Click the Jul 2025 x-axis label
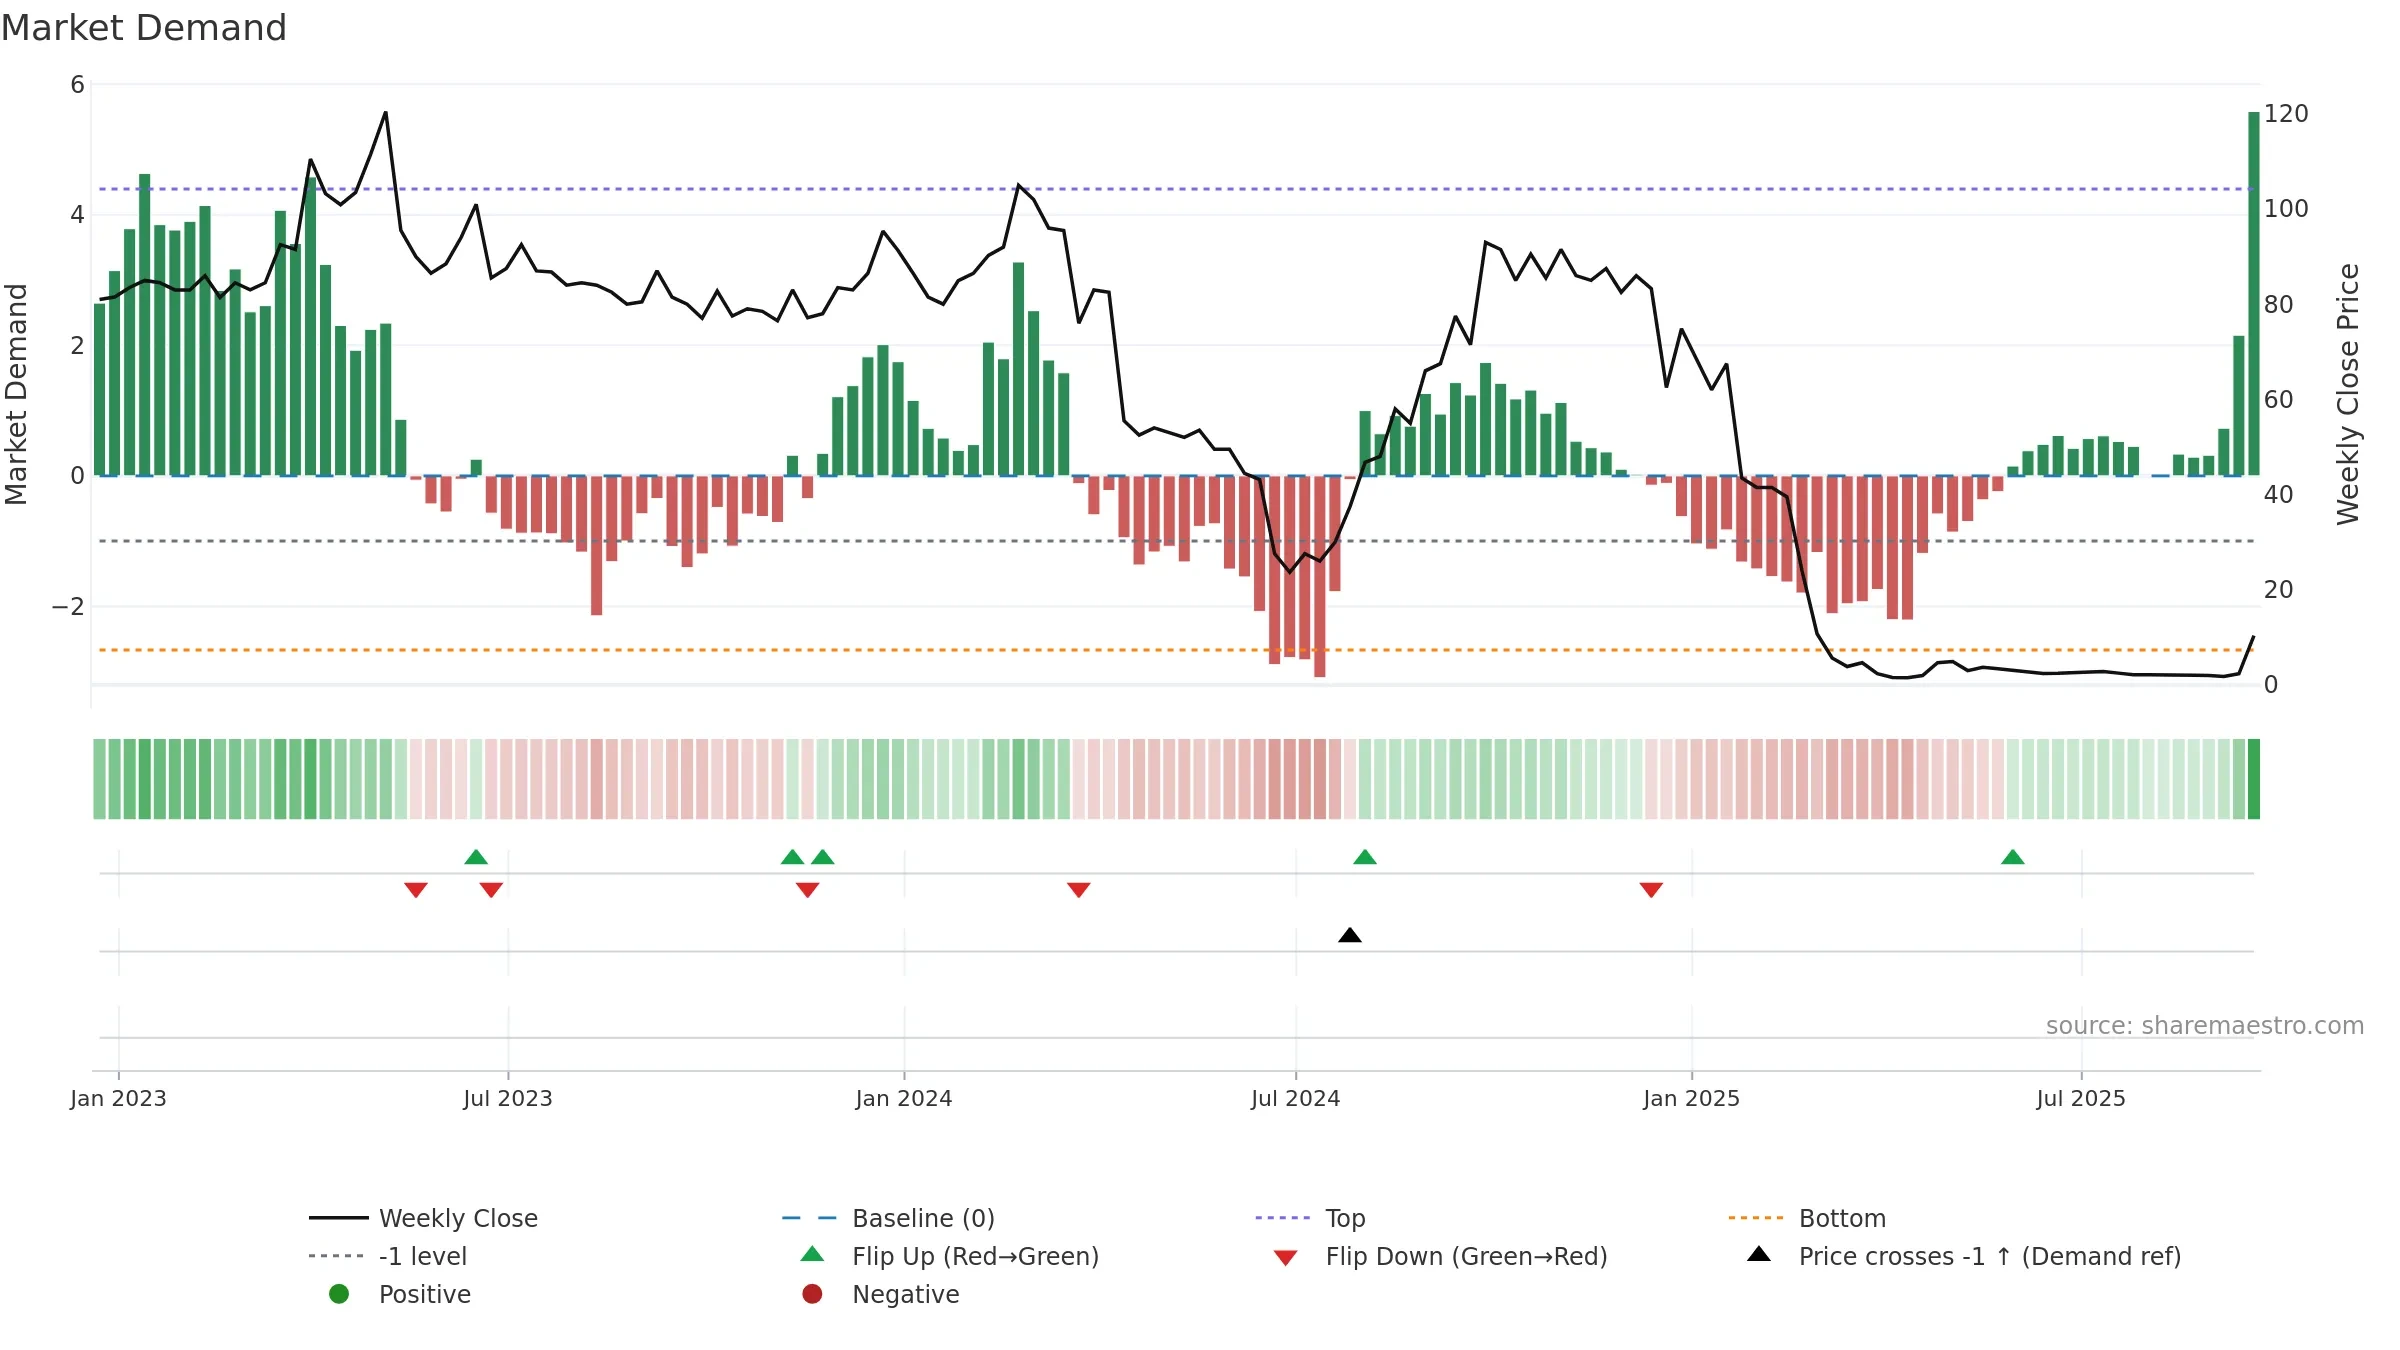Viewport: 2400px width, 1350px height. 2081,1098
